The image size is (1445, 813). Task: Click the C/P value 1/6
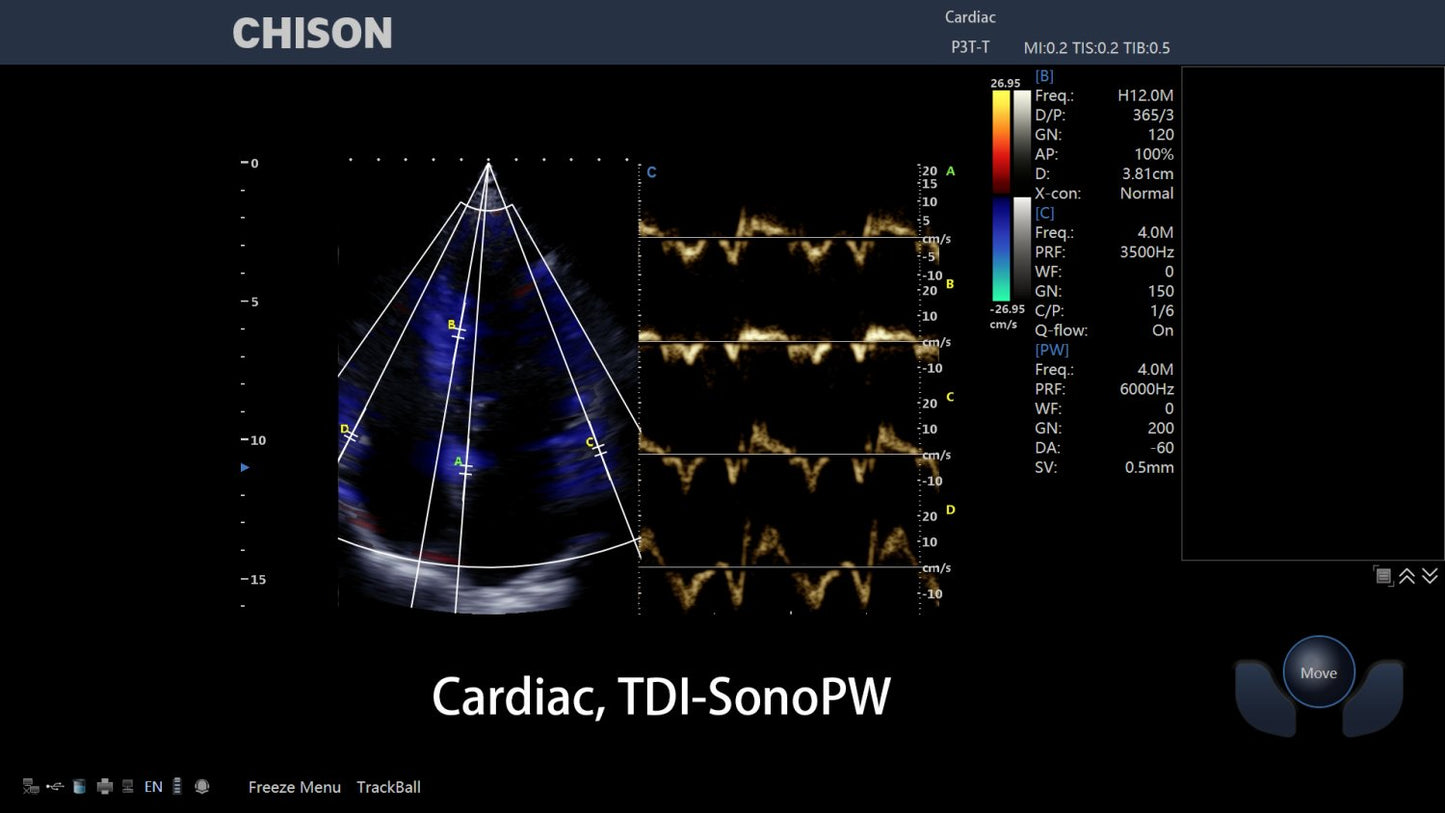(x=1162, y=311)
